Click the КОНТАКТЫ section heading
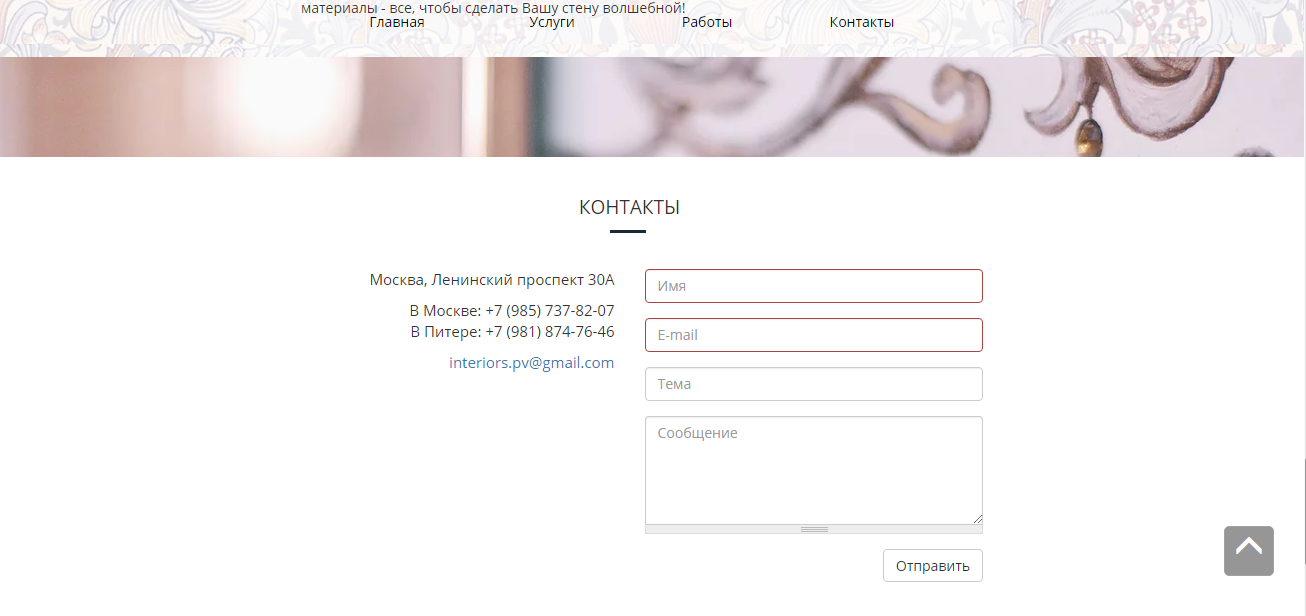The height and width of the screenshot is (616, 1306). tap(629, 208)
